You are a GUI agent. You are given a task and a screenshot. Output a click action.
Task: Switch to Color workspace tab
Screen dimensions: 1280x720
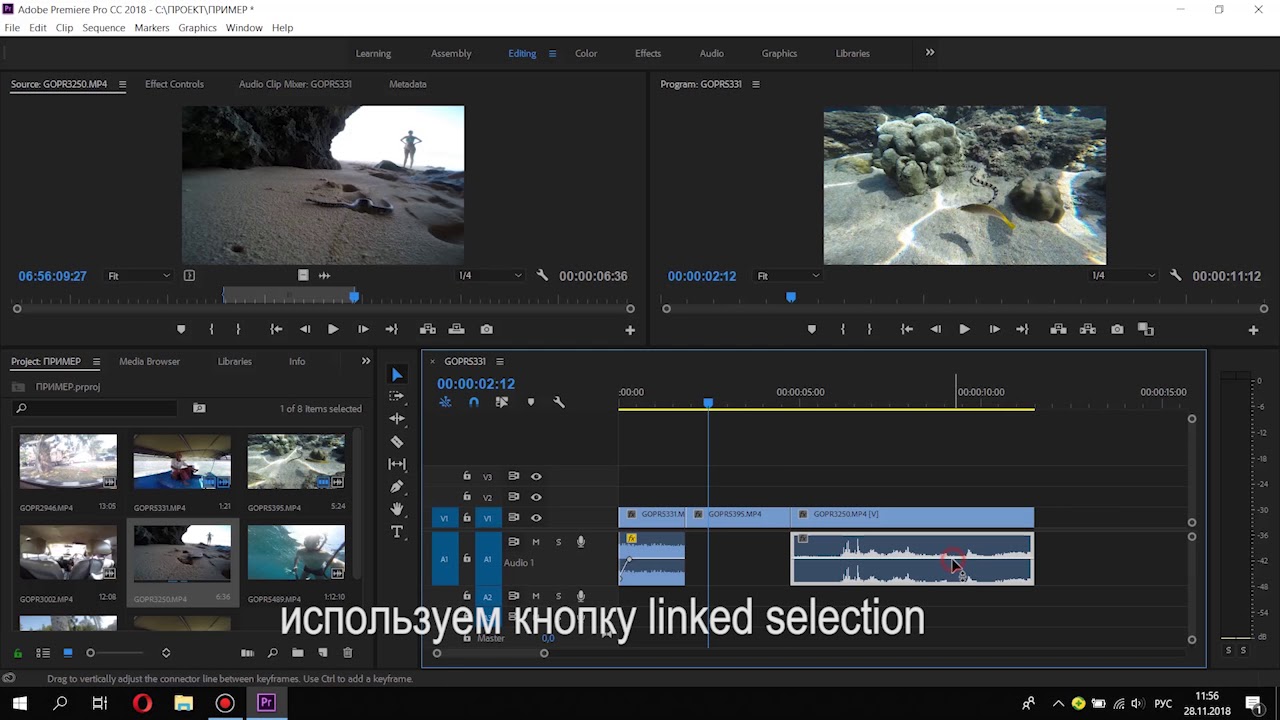586,54
